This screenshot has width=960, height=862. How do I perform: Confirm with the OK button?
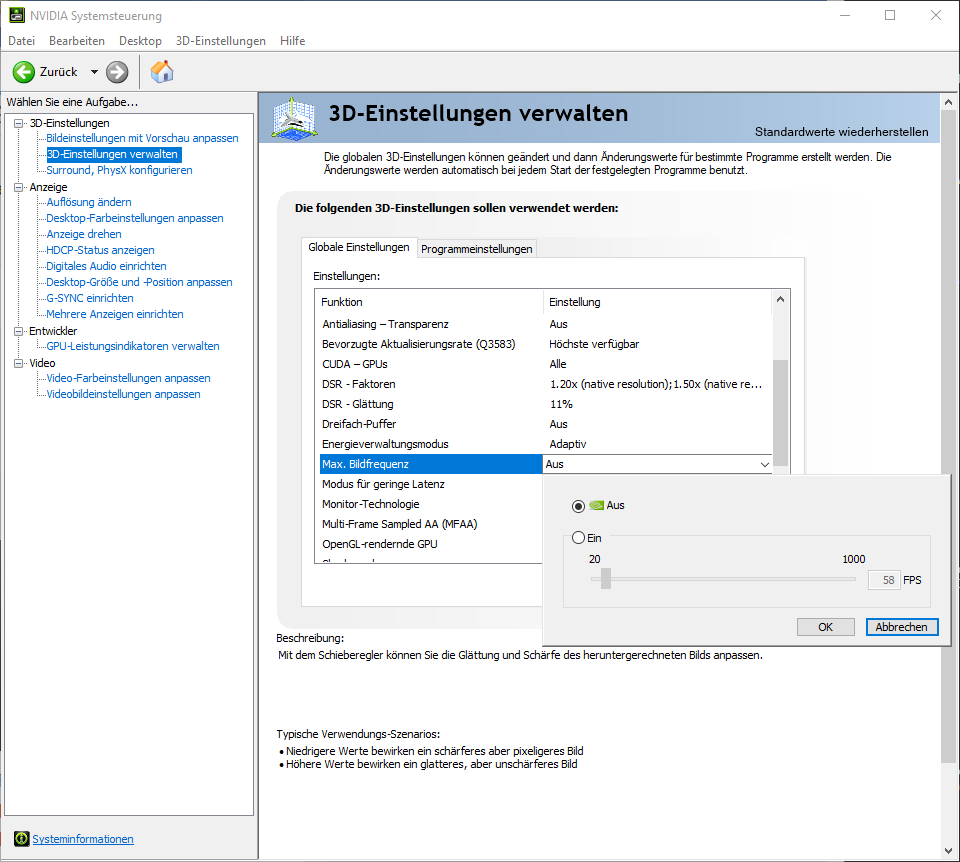(x=825, y=627)
